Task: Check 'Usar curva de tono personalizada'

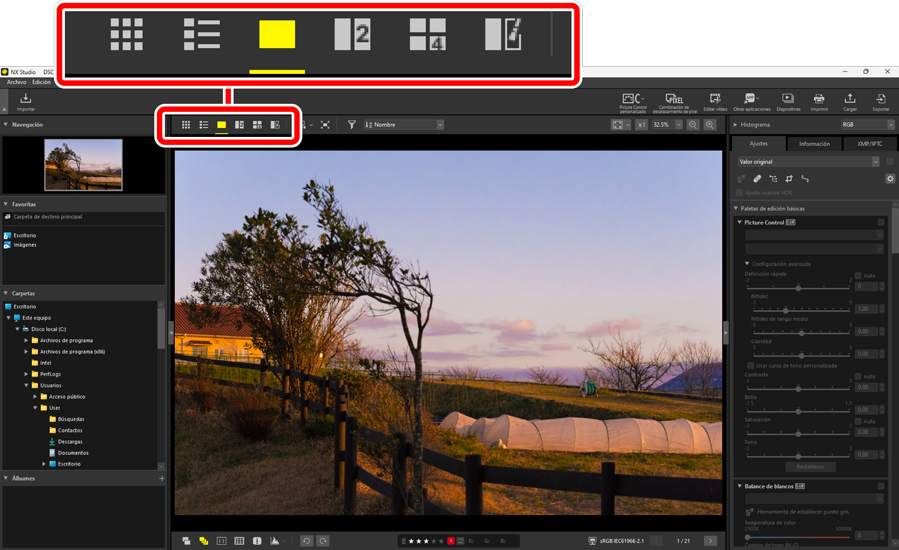Action: pos(751,365)
